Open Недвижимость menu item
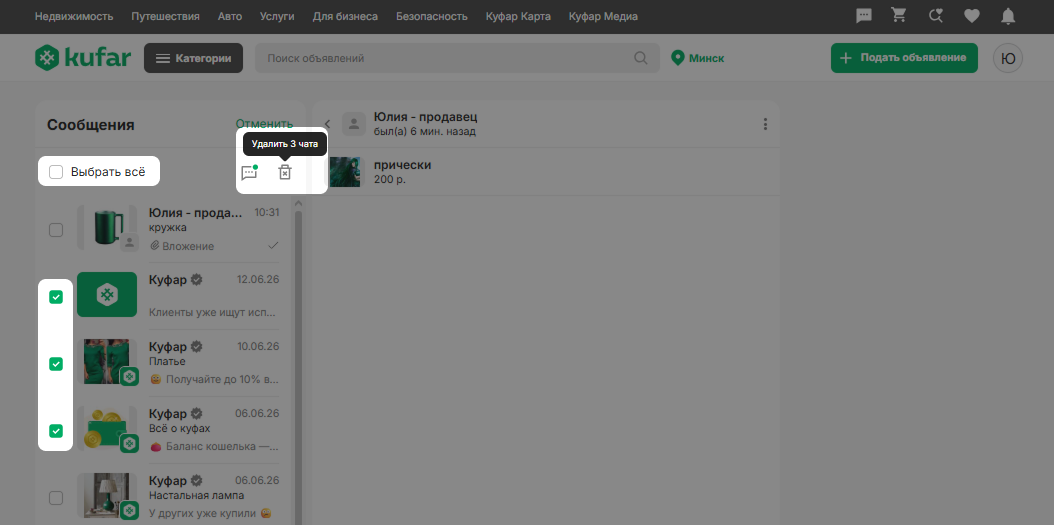 [74, 16]
